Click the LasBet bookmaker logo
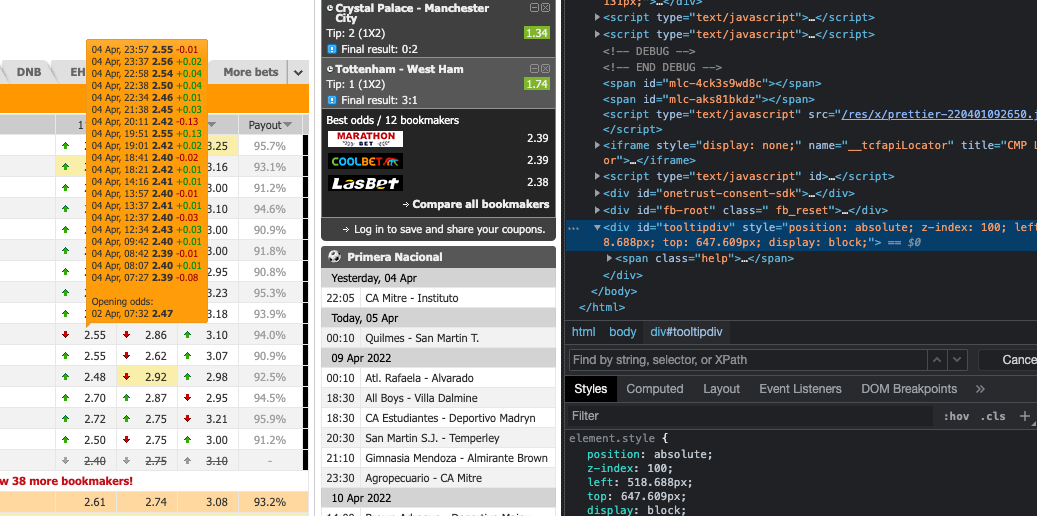Viewport: 1037px width, 516px height. click(365, 183)
